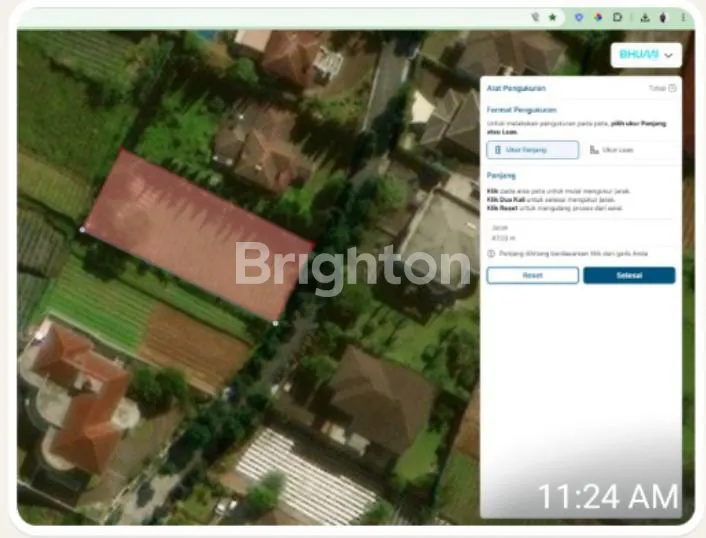Viewport: 706px width, 538px height.
Task: Click the bookmark star icon in address bar
Action: point(552,17)
